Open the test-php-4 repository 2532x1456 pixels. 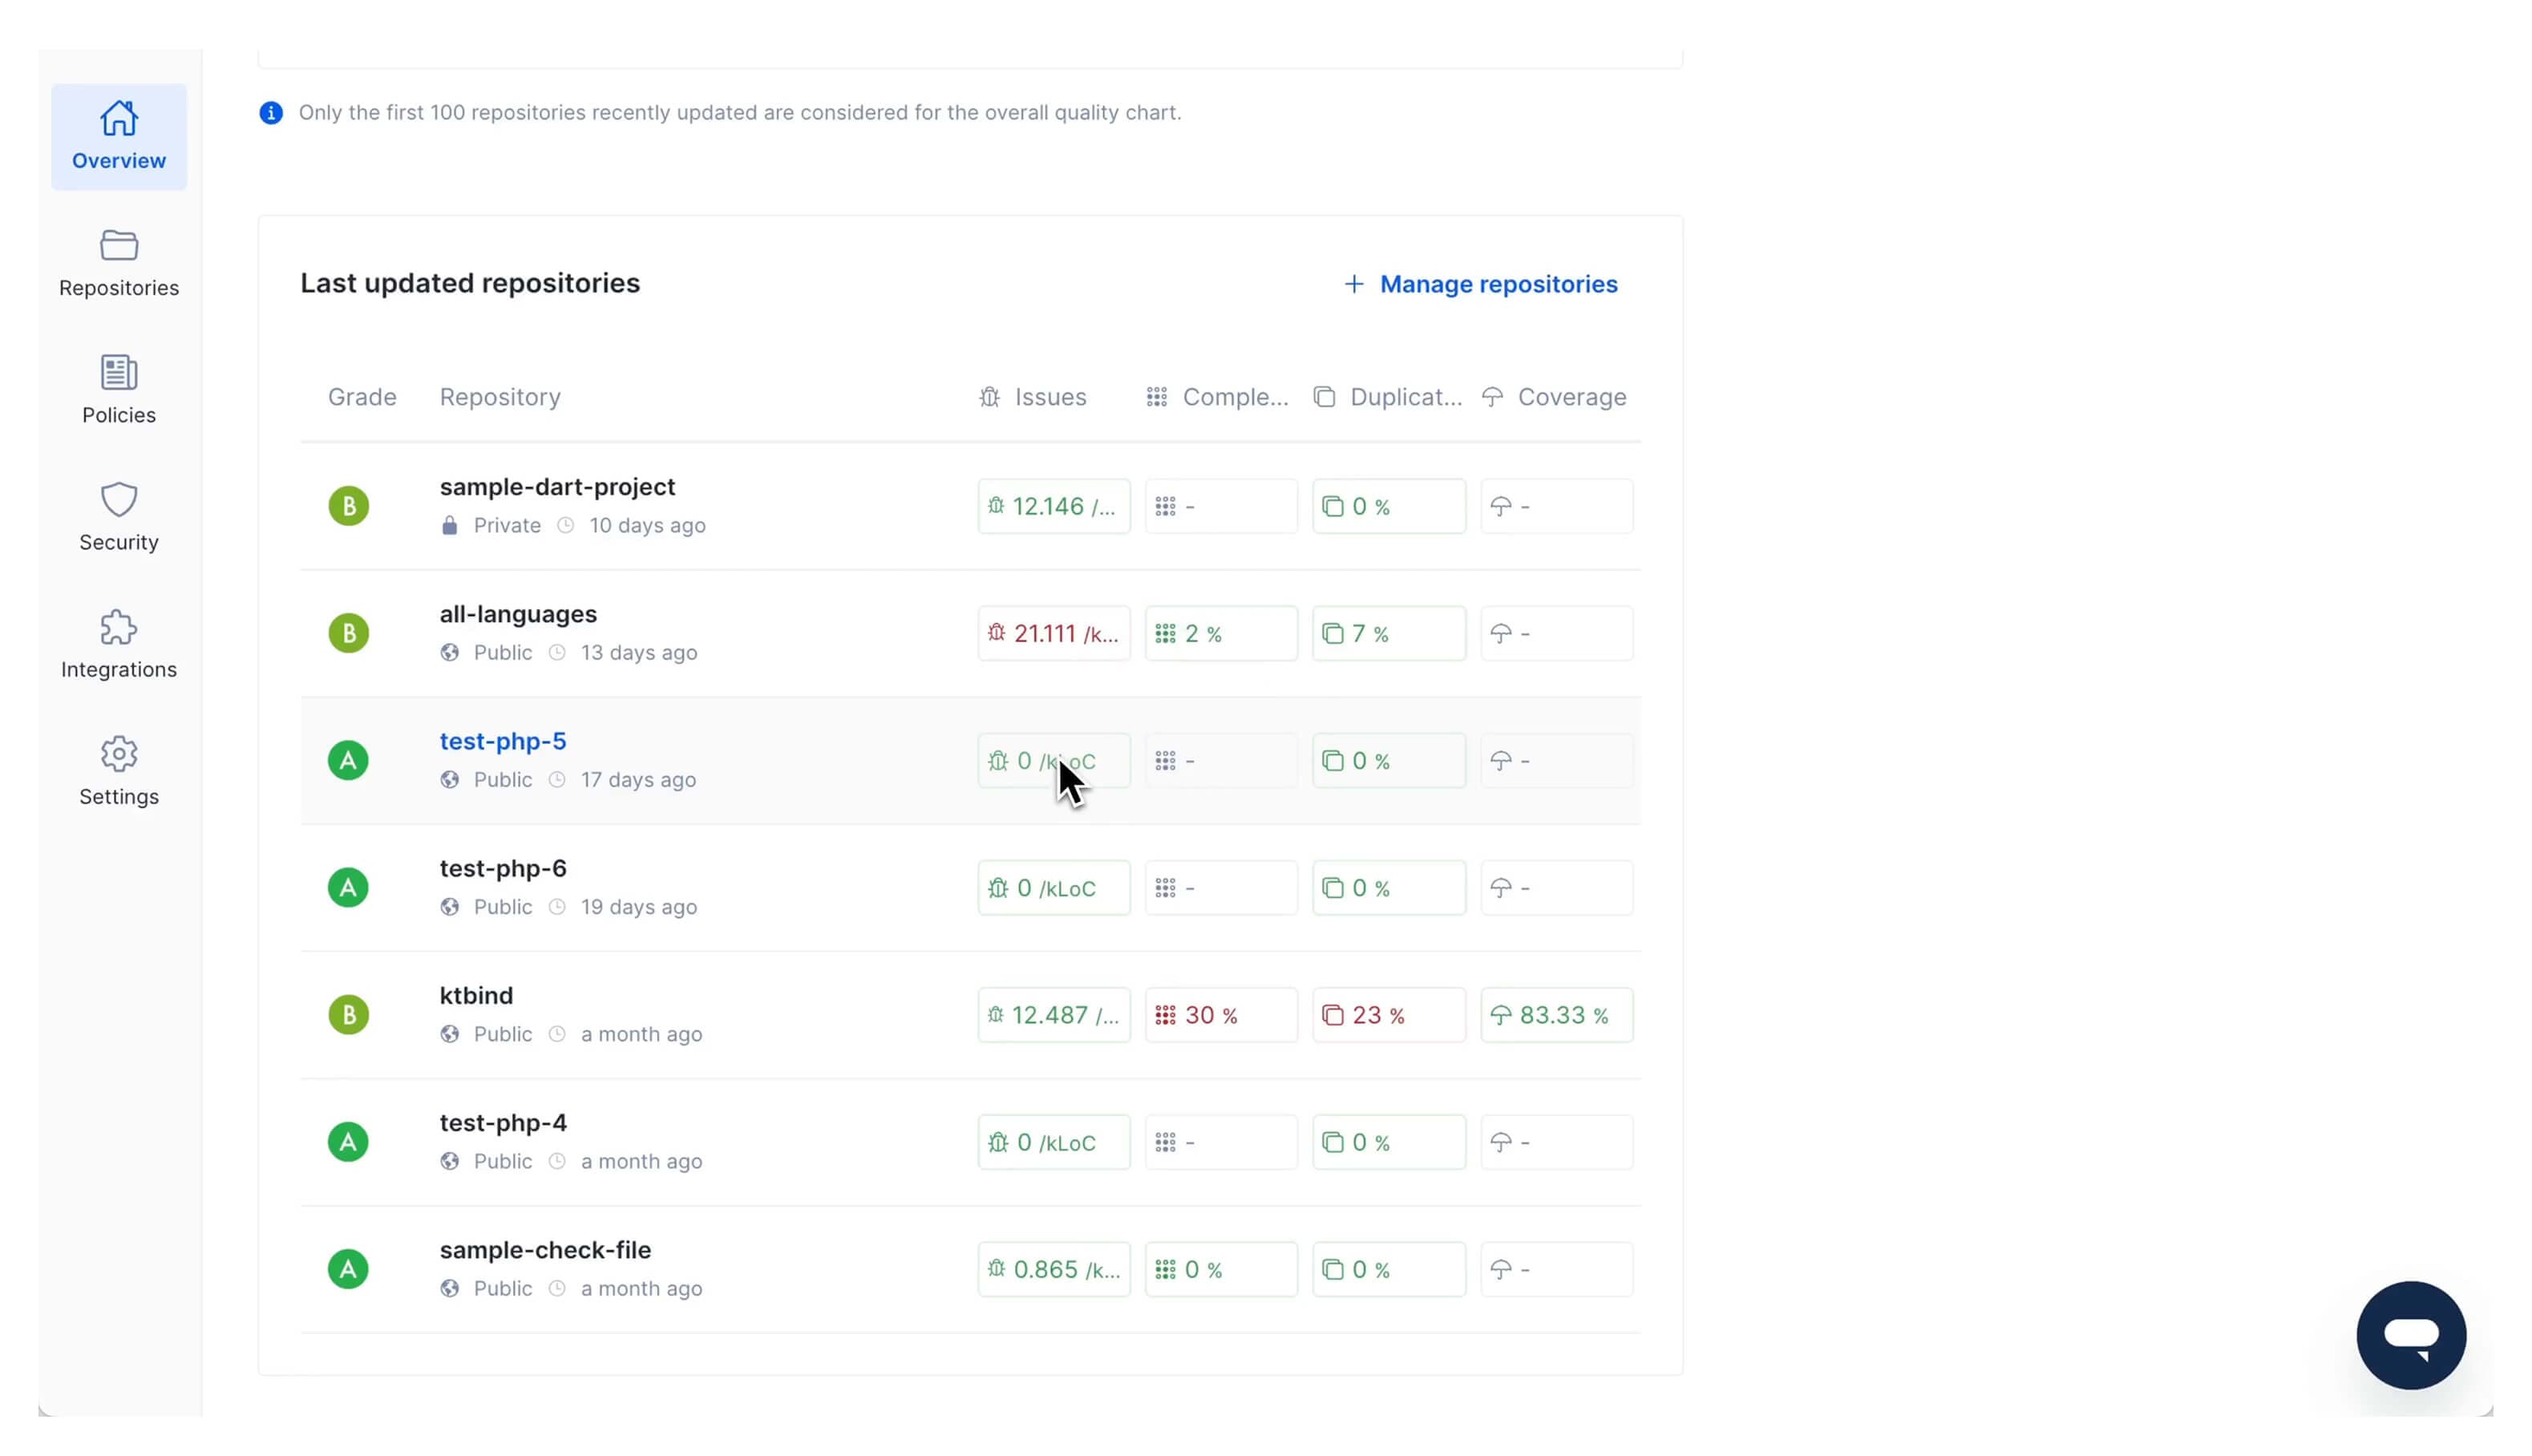tap(503, 1122)
